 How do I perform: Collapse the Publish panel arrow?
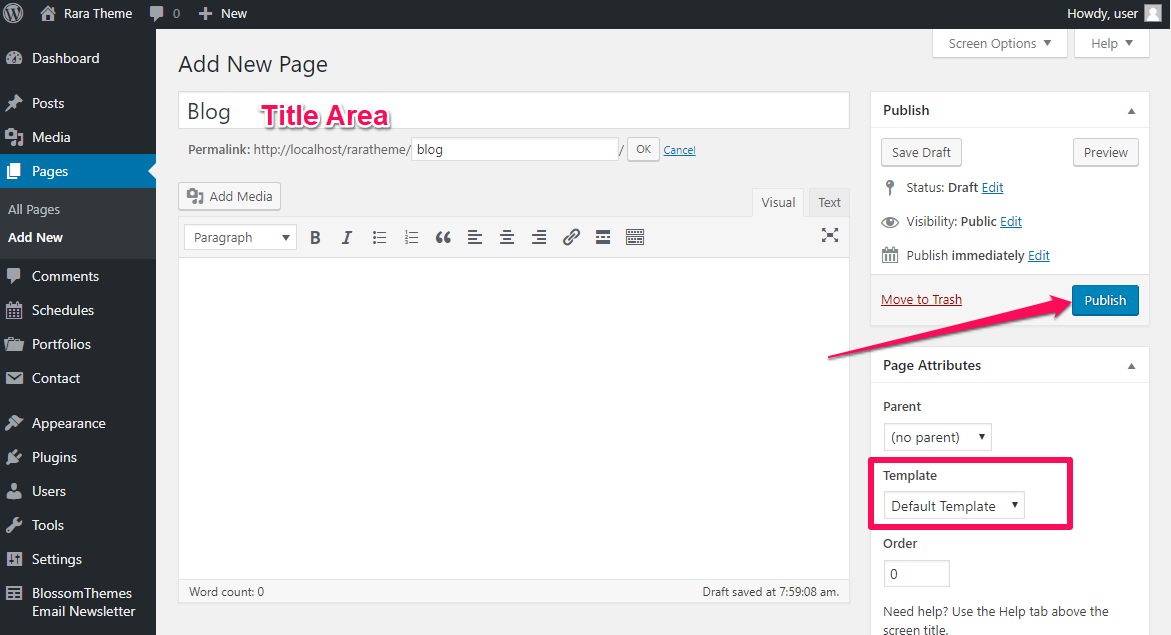[1131, 111]
